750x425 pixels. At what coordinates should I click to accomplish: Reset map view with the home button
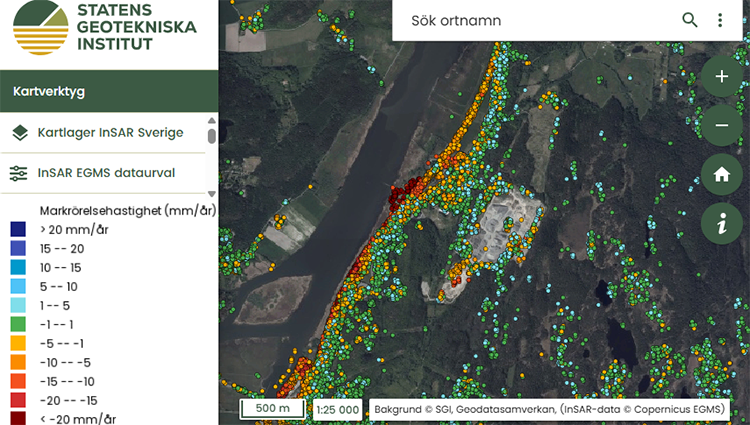click(721, 174)
